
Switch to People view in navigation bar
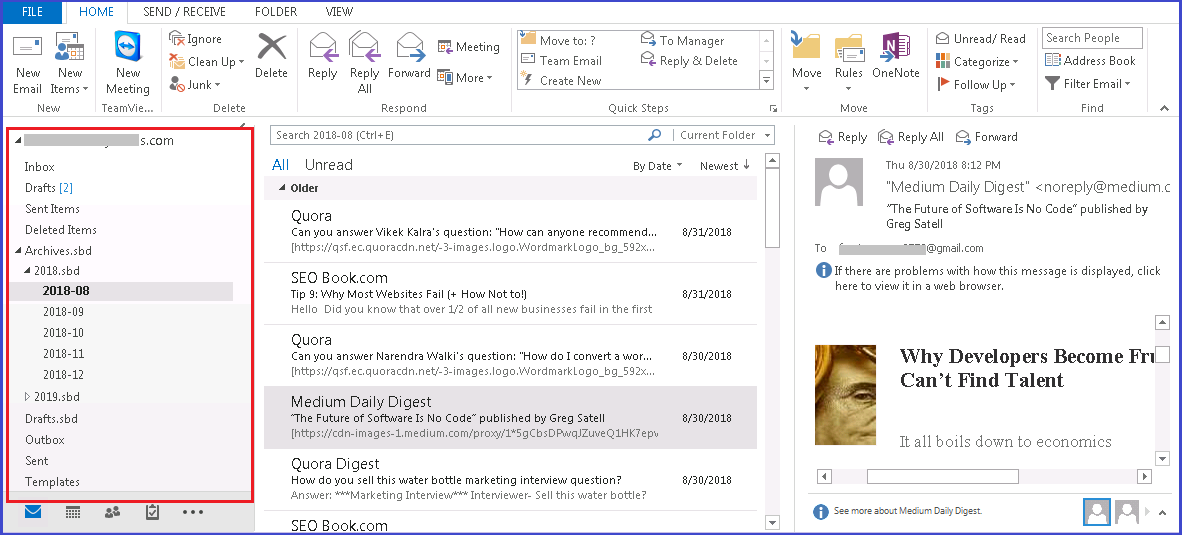click(113, 512)
